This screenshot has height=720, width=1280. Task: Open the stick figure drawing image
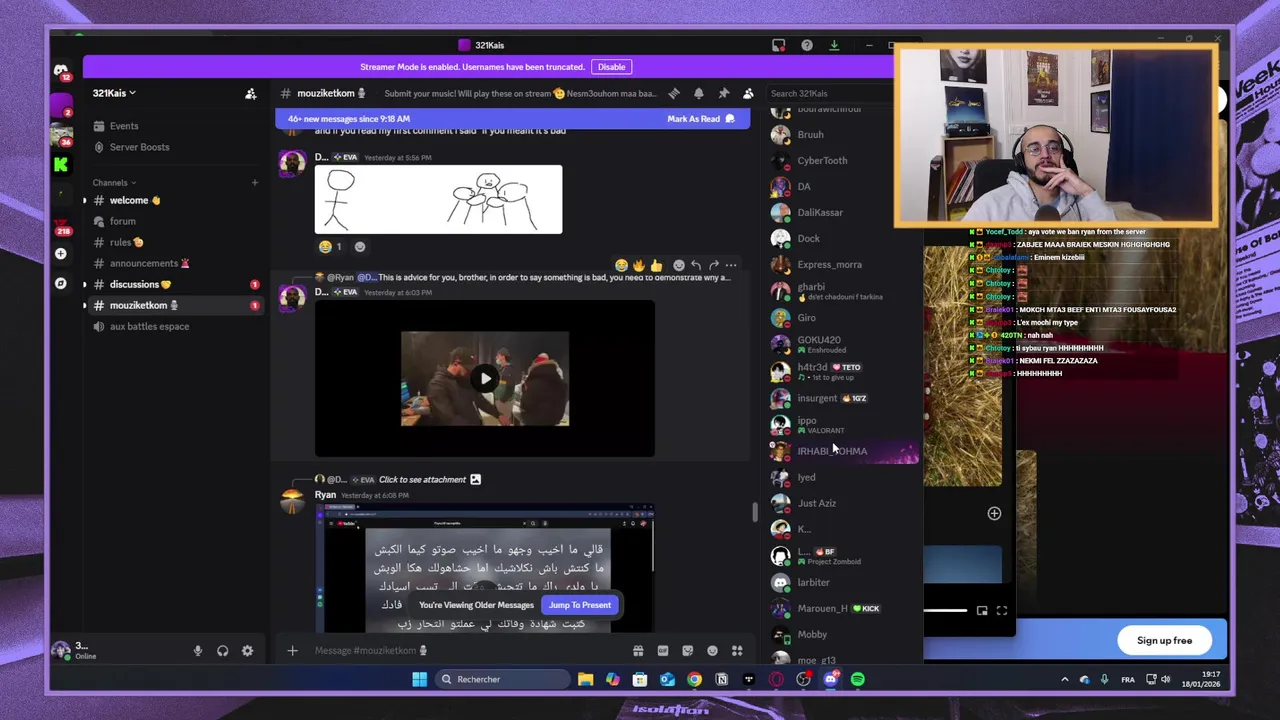438,200
